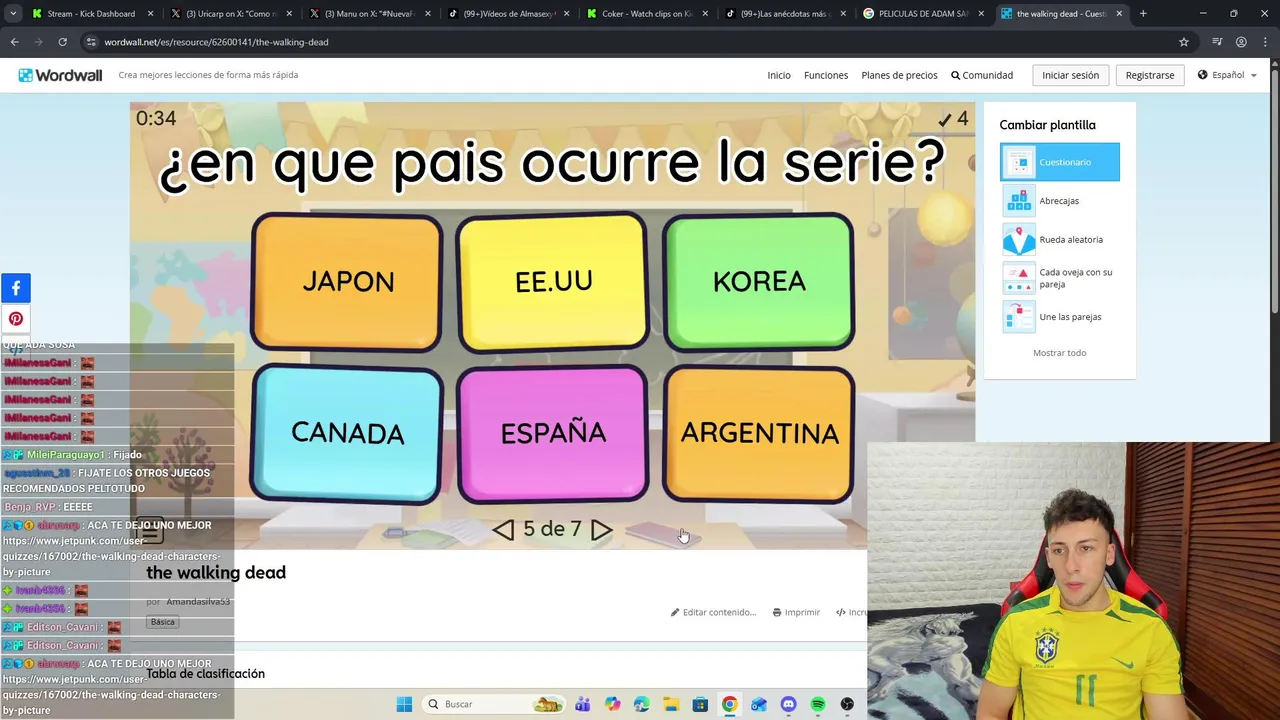The image size is (1280, 720).
Task: Open the tab search dropdown arrow
Action: point(12,14)
